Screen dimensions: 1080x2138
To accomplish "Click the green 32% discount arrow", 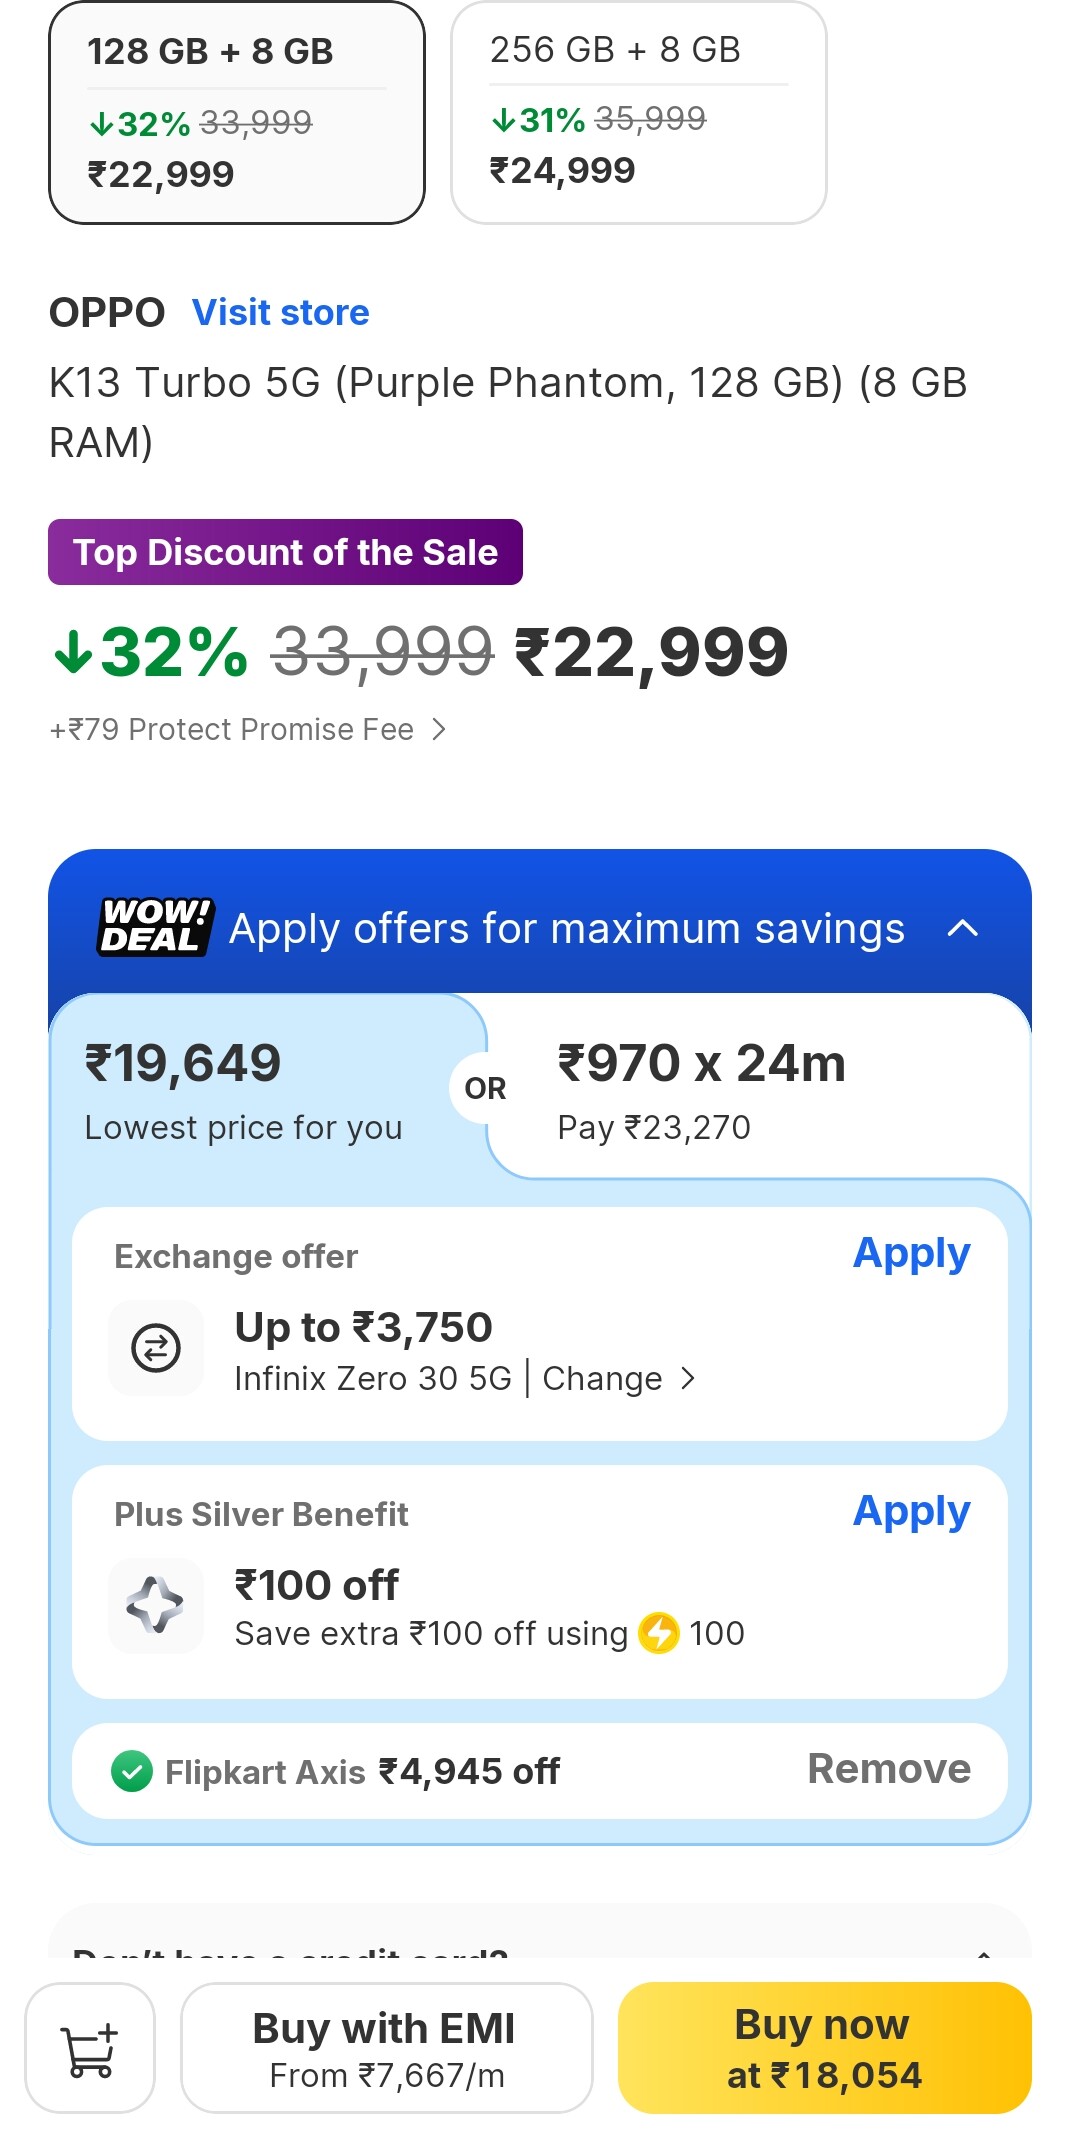I will (x=73, y=652).
